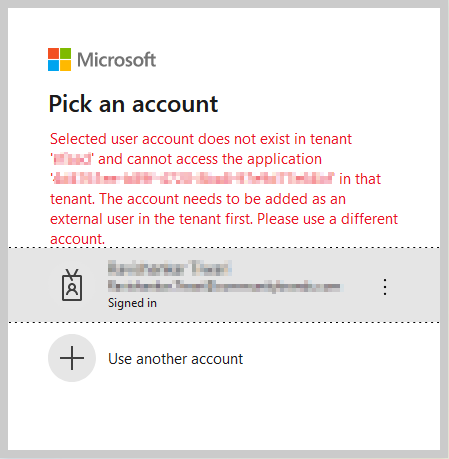This screenshot has width=449, height=459.
Task: Choose the signed-in account tile
Action: coord(224,285)
